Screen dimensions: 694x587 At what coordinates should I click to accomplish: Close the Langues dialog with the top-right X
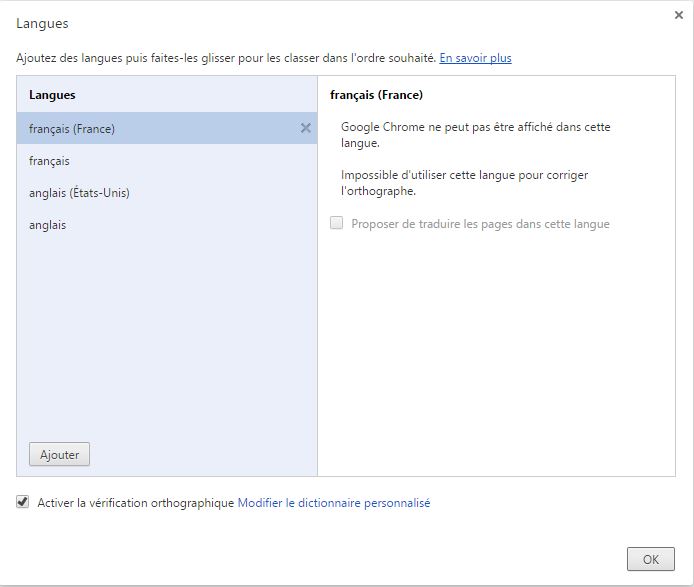679,15
